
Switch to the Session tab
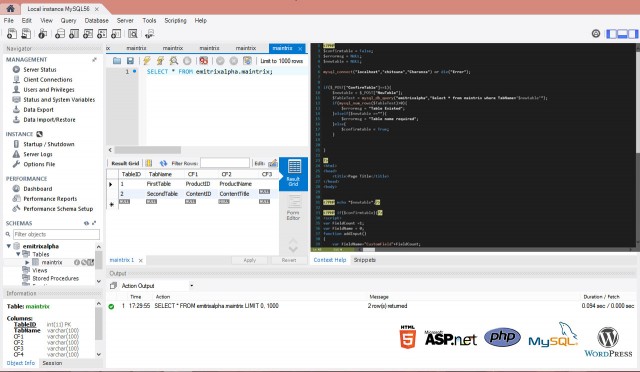tap(52, 363)
